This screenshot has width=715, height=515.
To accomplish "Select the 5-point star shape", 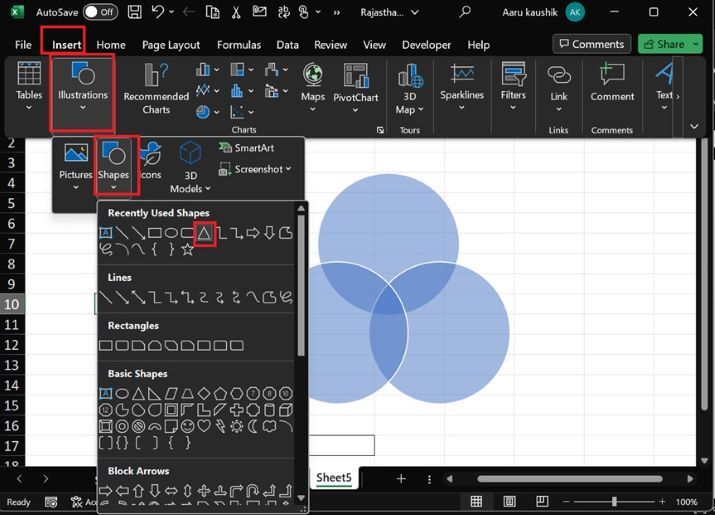I will tap(187, 250).
